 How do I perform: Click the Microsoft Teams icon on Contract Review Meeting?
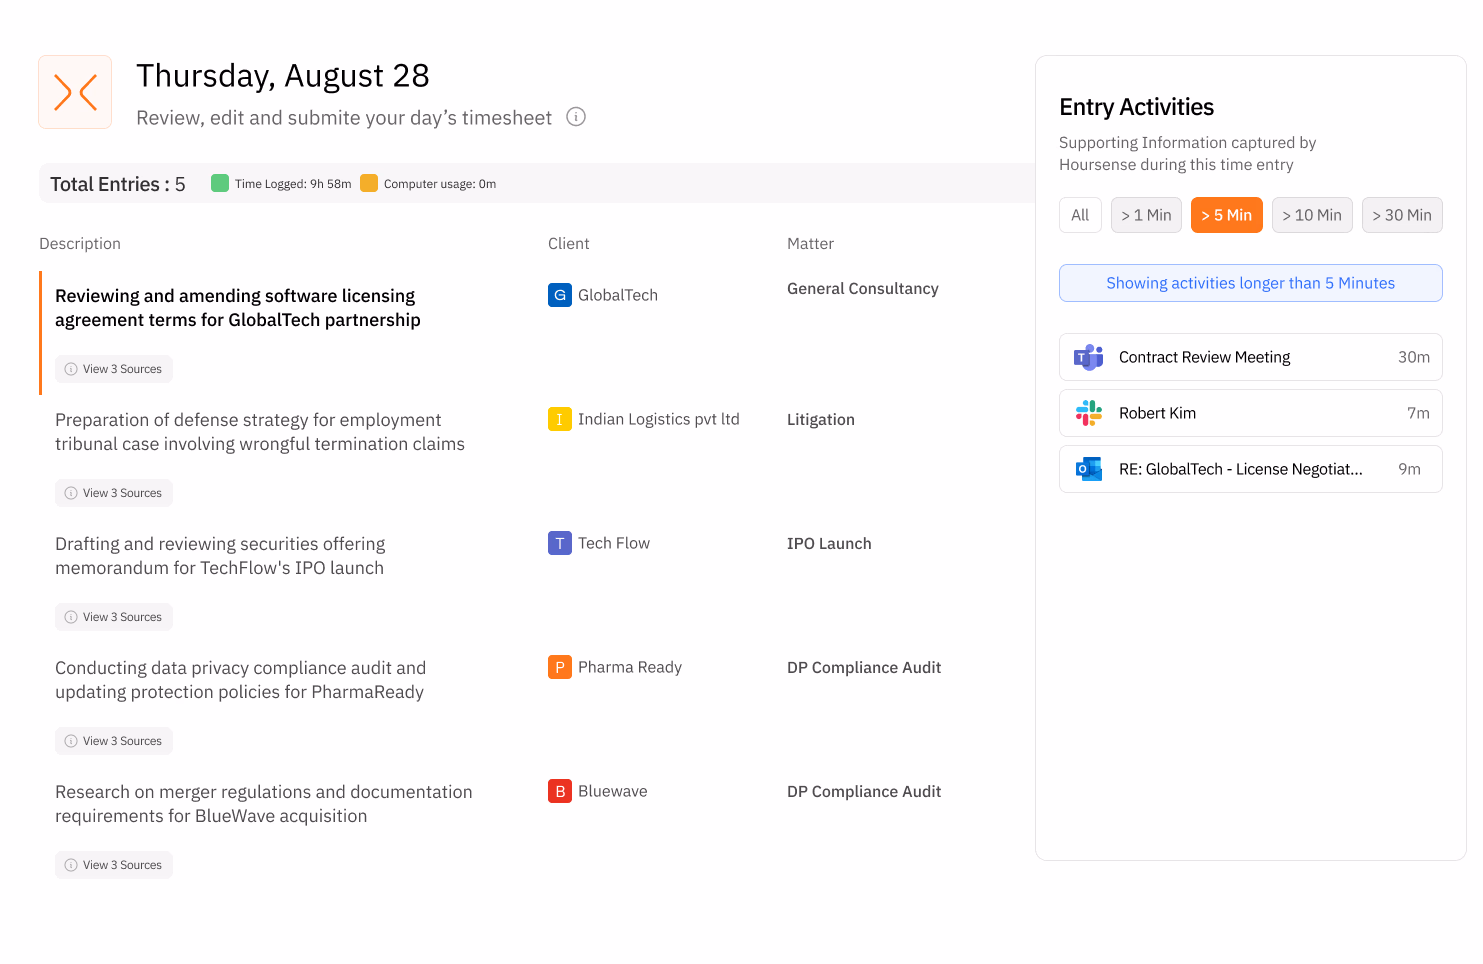1088,357
